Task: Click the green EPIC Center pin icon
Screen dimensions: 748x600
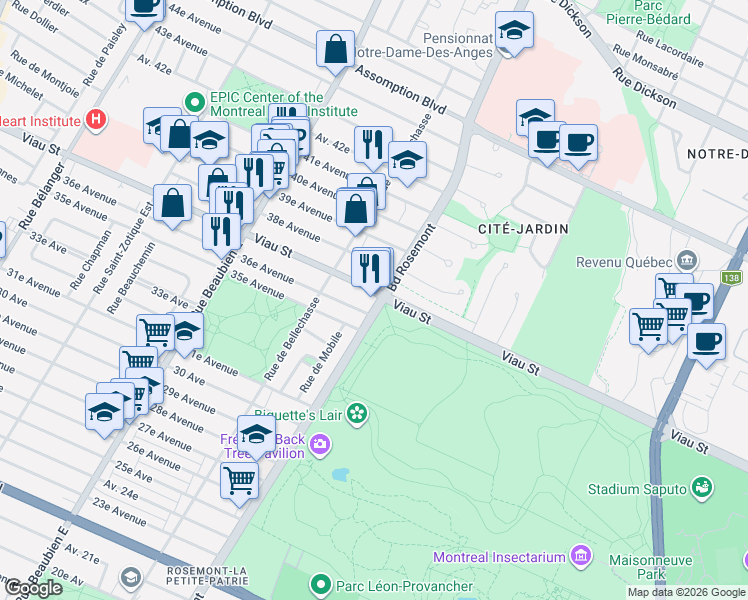Action: tap(195, 103)
